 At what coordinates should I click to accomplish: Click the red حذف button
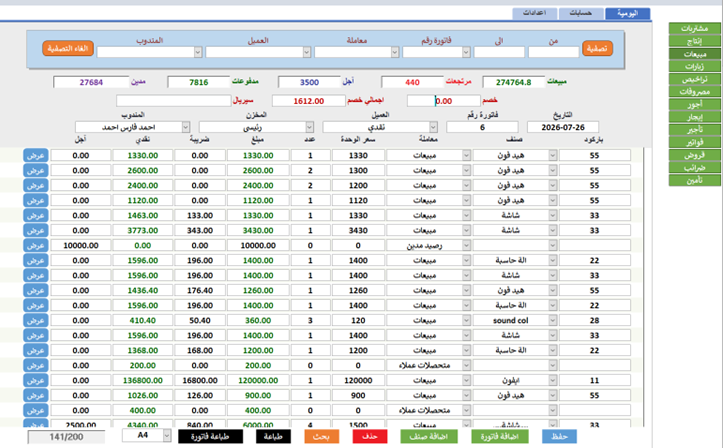point(370,436)
